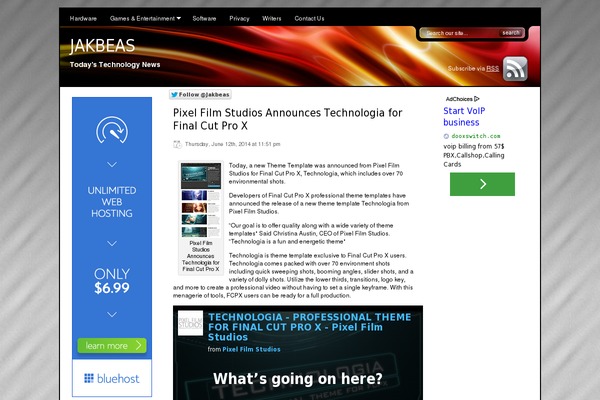
Task: Click the Today's Technology News tagline
Action: pyautogui.click(x=115, y=65)
